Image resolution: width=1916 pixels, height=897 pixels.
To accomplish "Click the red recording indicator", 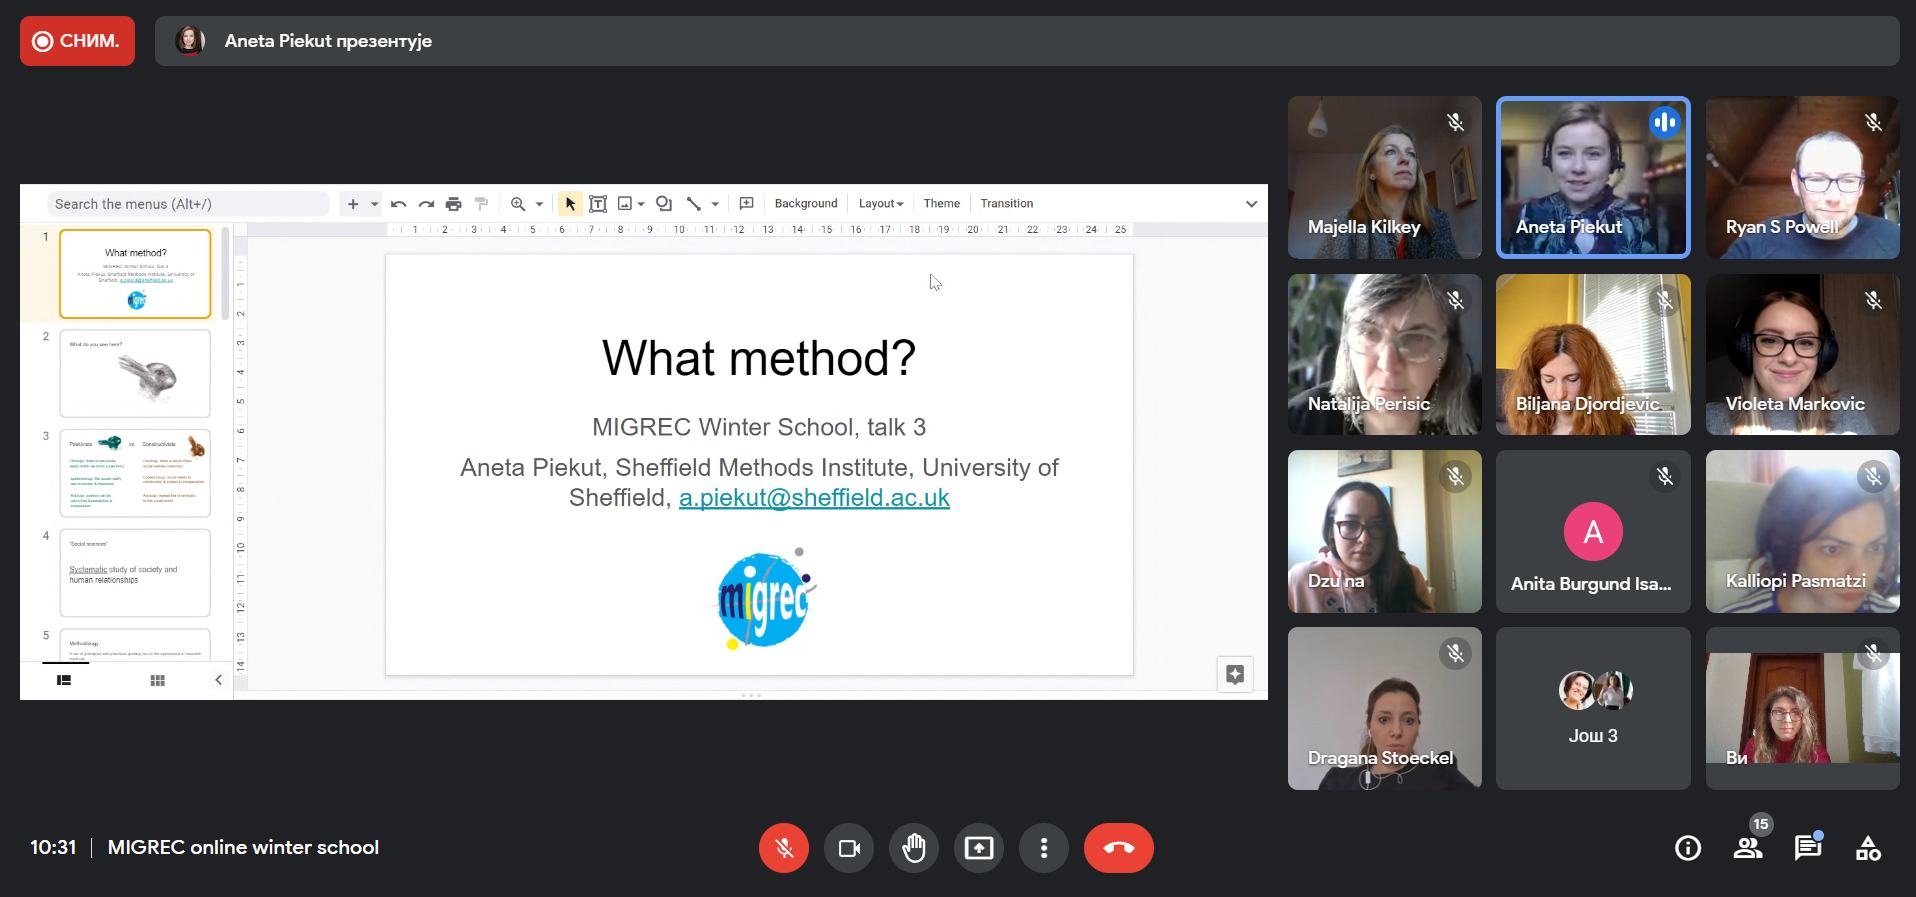I will click(77, 41).
